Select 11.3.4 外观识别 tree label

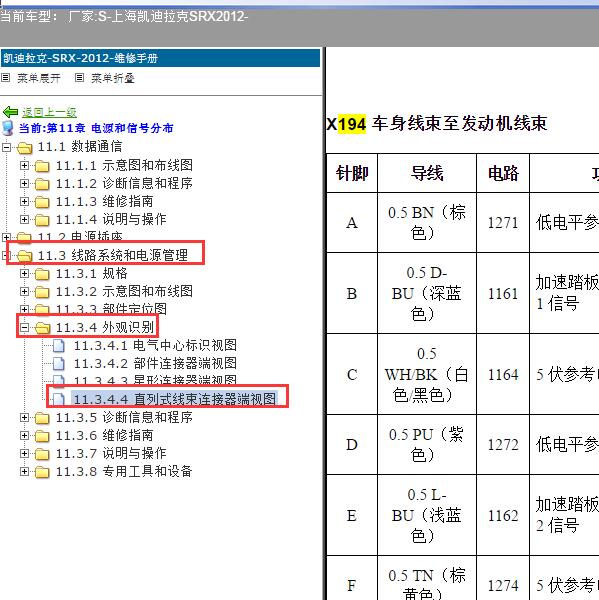pos(104,328)
